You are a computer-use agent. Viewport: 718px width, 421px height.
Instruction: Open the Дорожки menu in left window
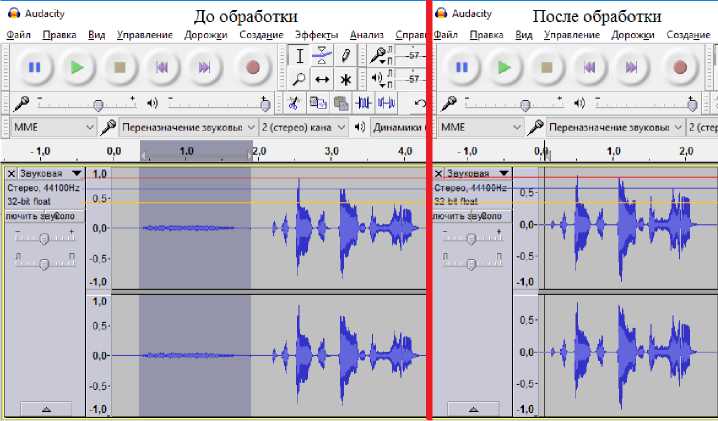point(205,35)
